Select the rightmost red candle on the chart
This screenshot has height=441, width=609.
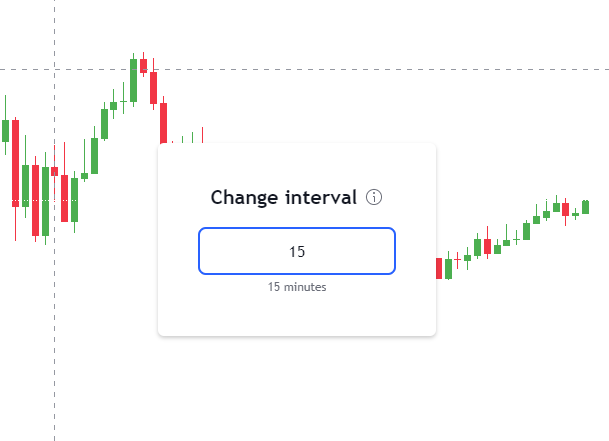(565, 209)
